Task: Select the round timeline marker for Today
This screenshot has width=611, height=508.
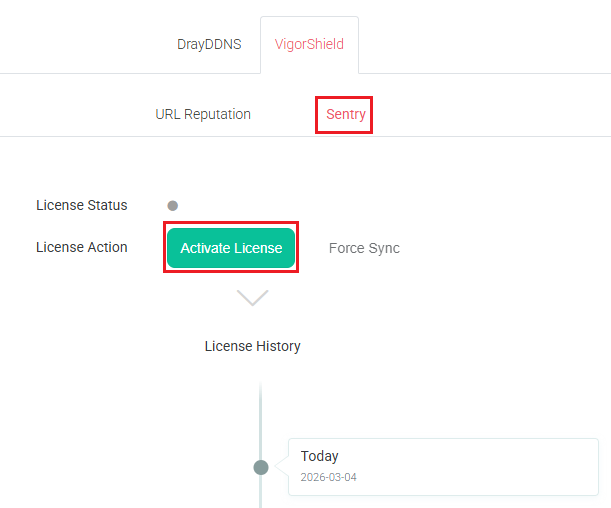Action: (x=261, y=467)
